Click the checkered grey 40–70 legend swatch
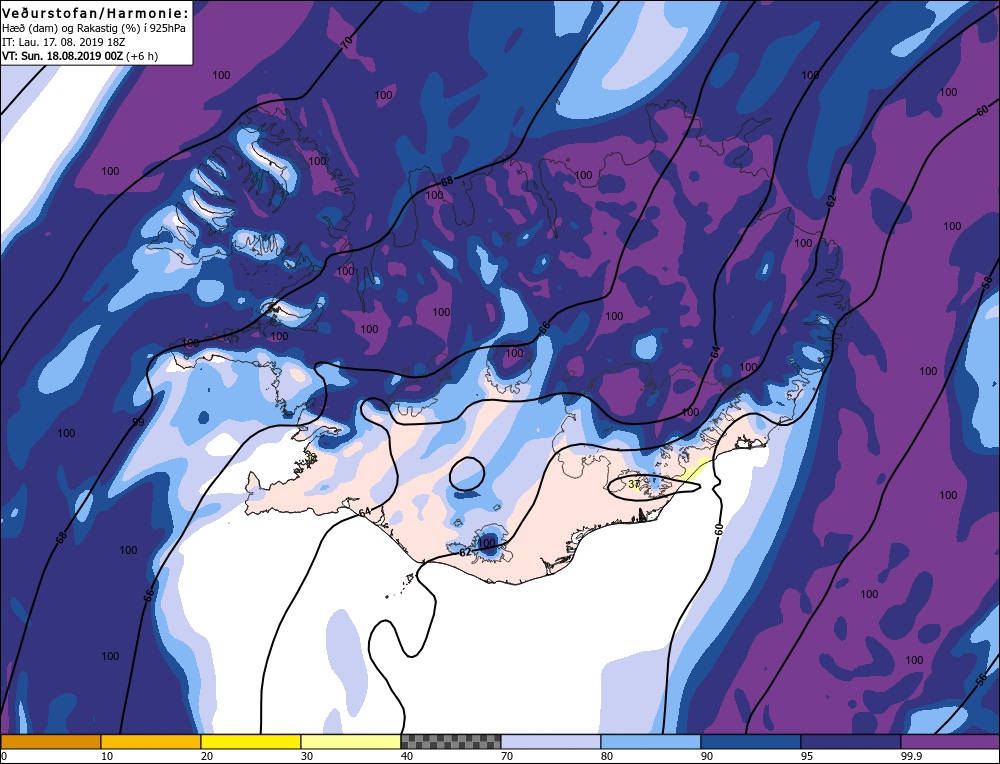The width and height of the screenshot is (1000, 764). click(451, 741)
